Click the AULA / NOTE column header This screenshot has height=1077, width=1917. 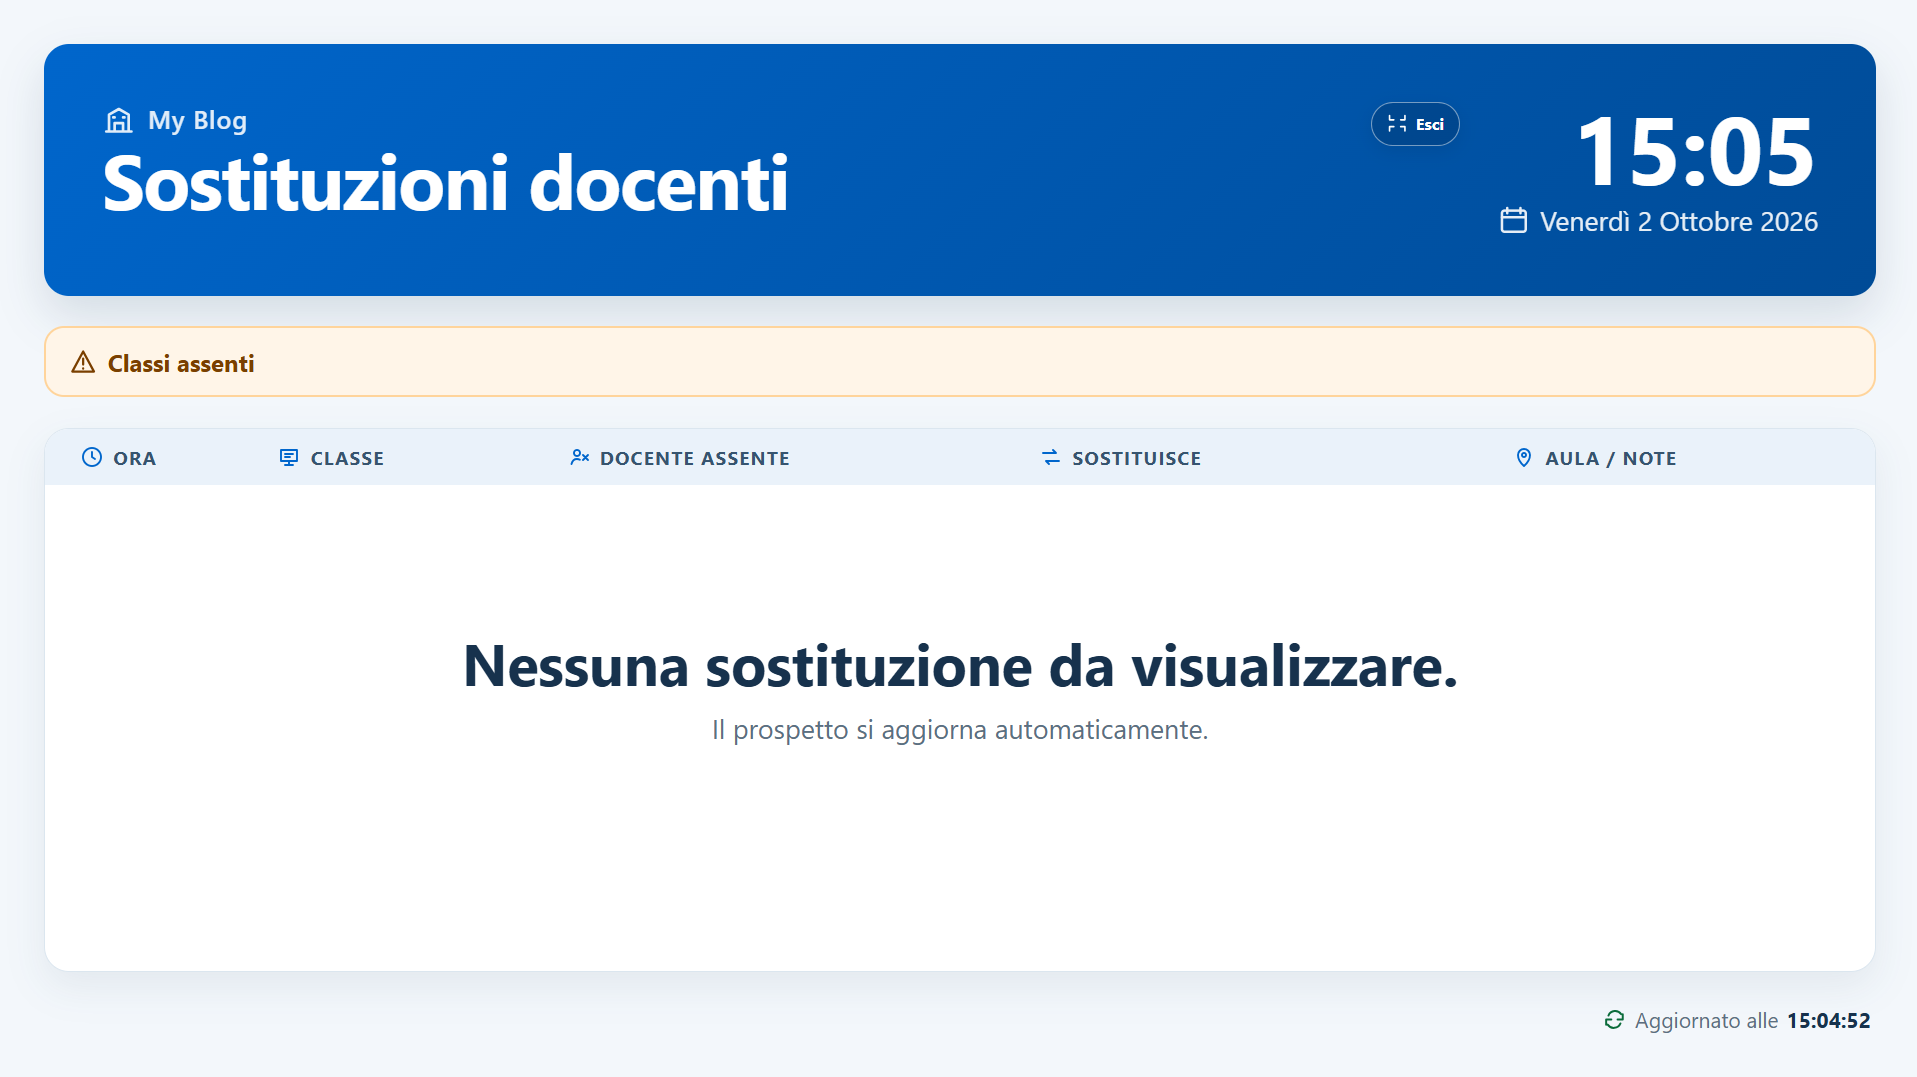click(1611, 458)
